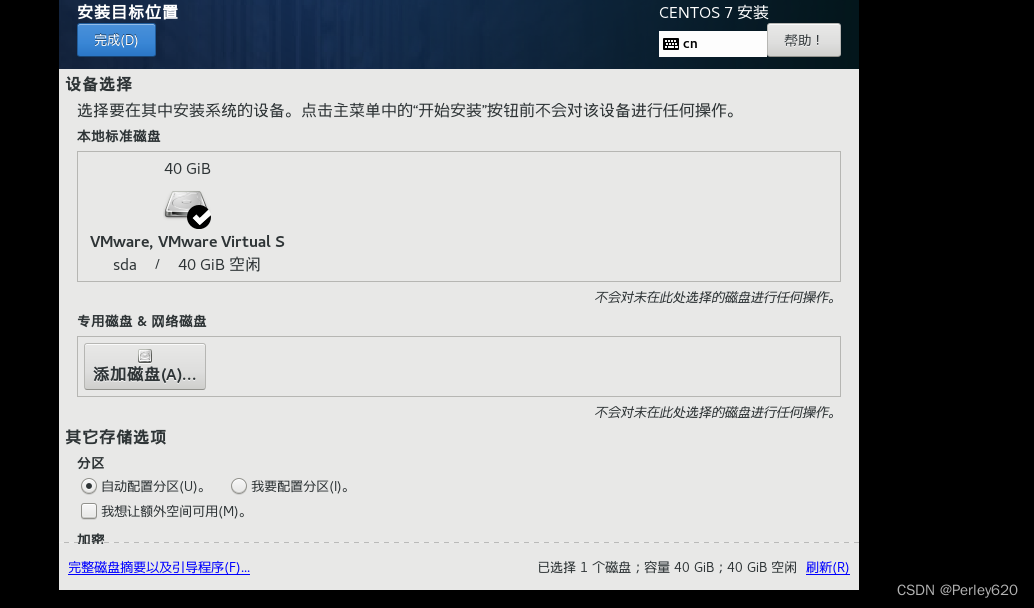Click the 40 GiB capacity label above disk
This screenshot has height=608, width=1034.
click(x=187, y=169)
